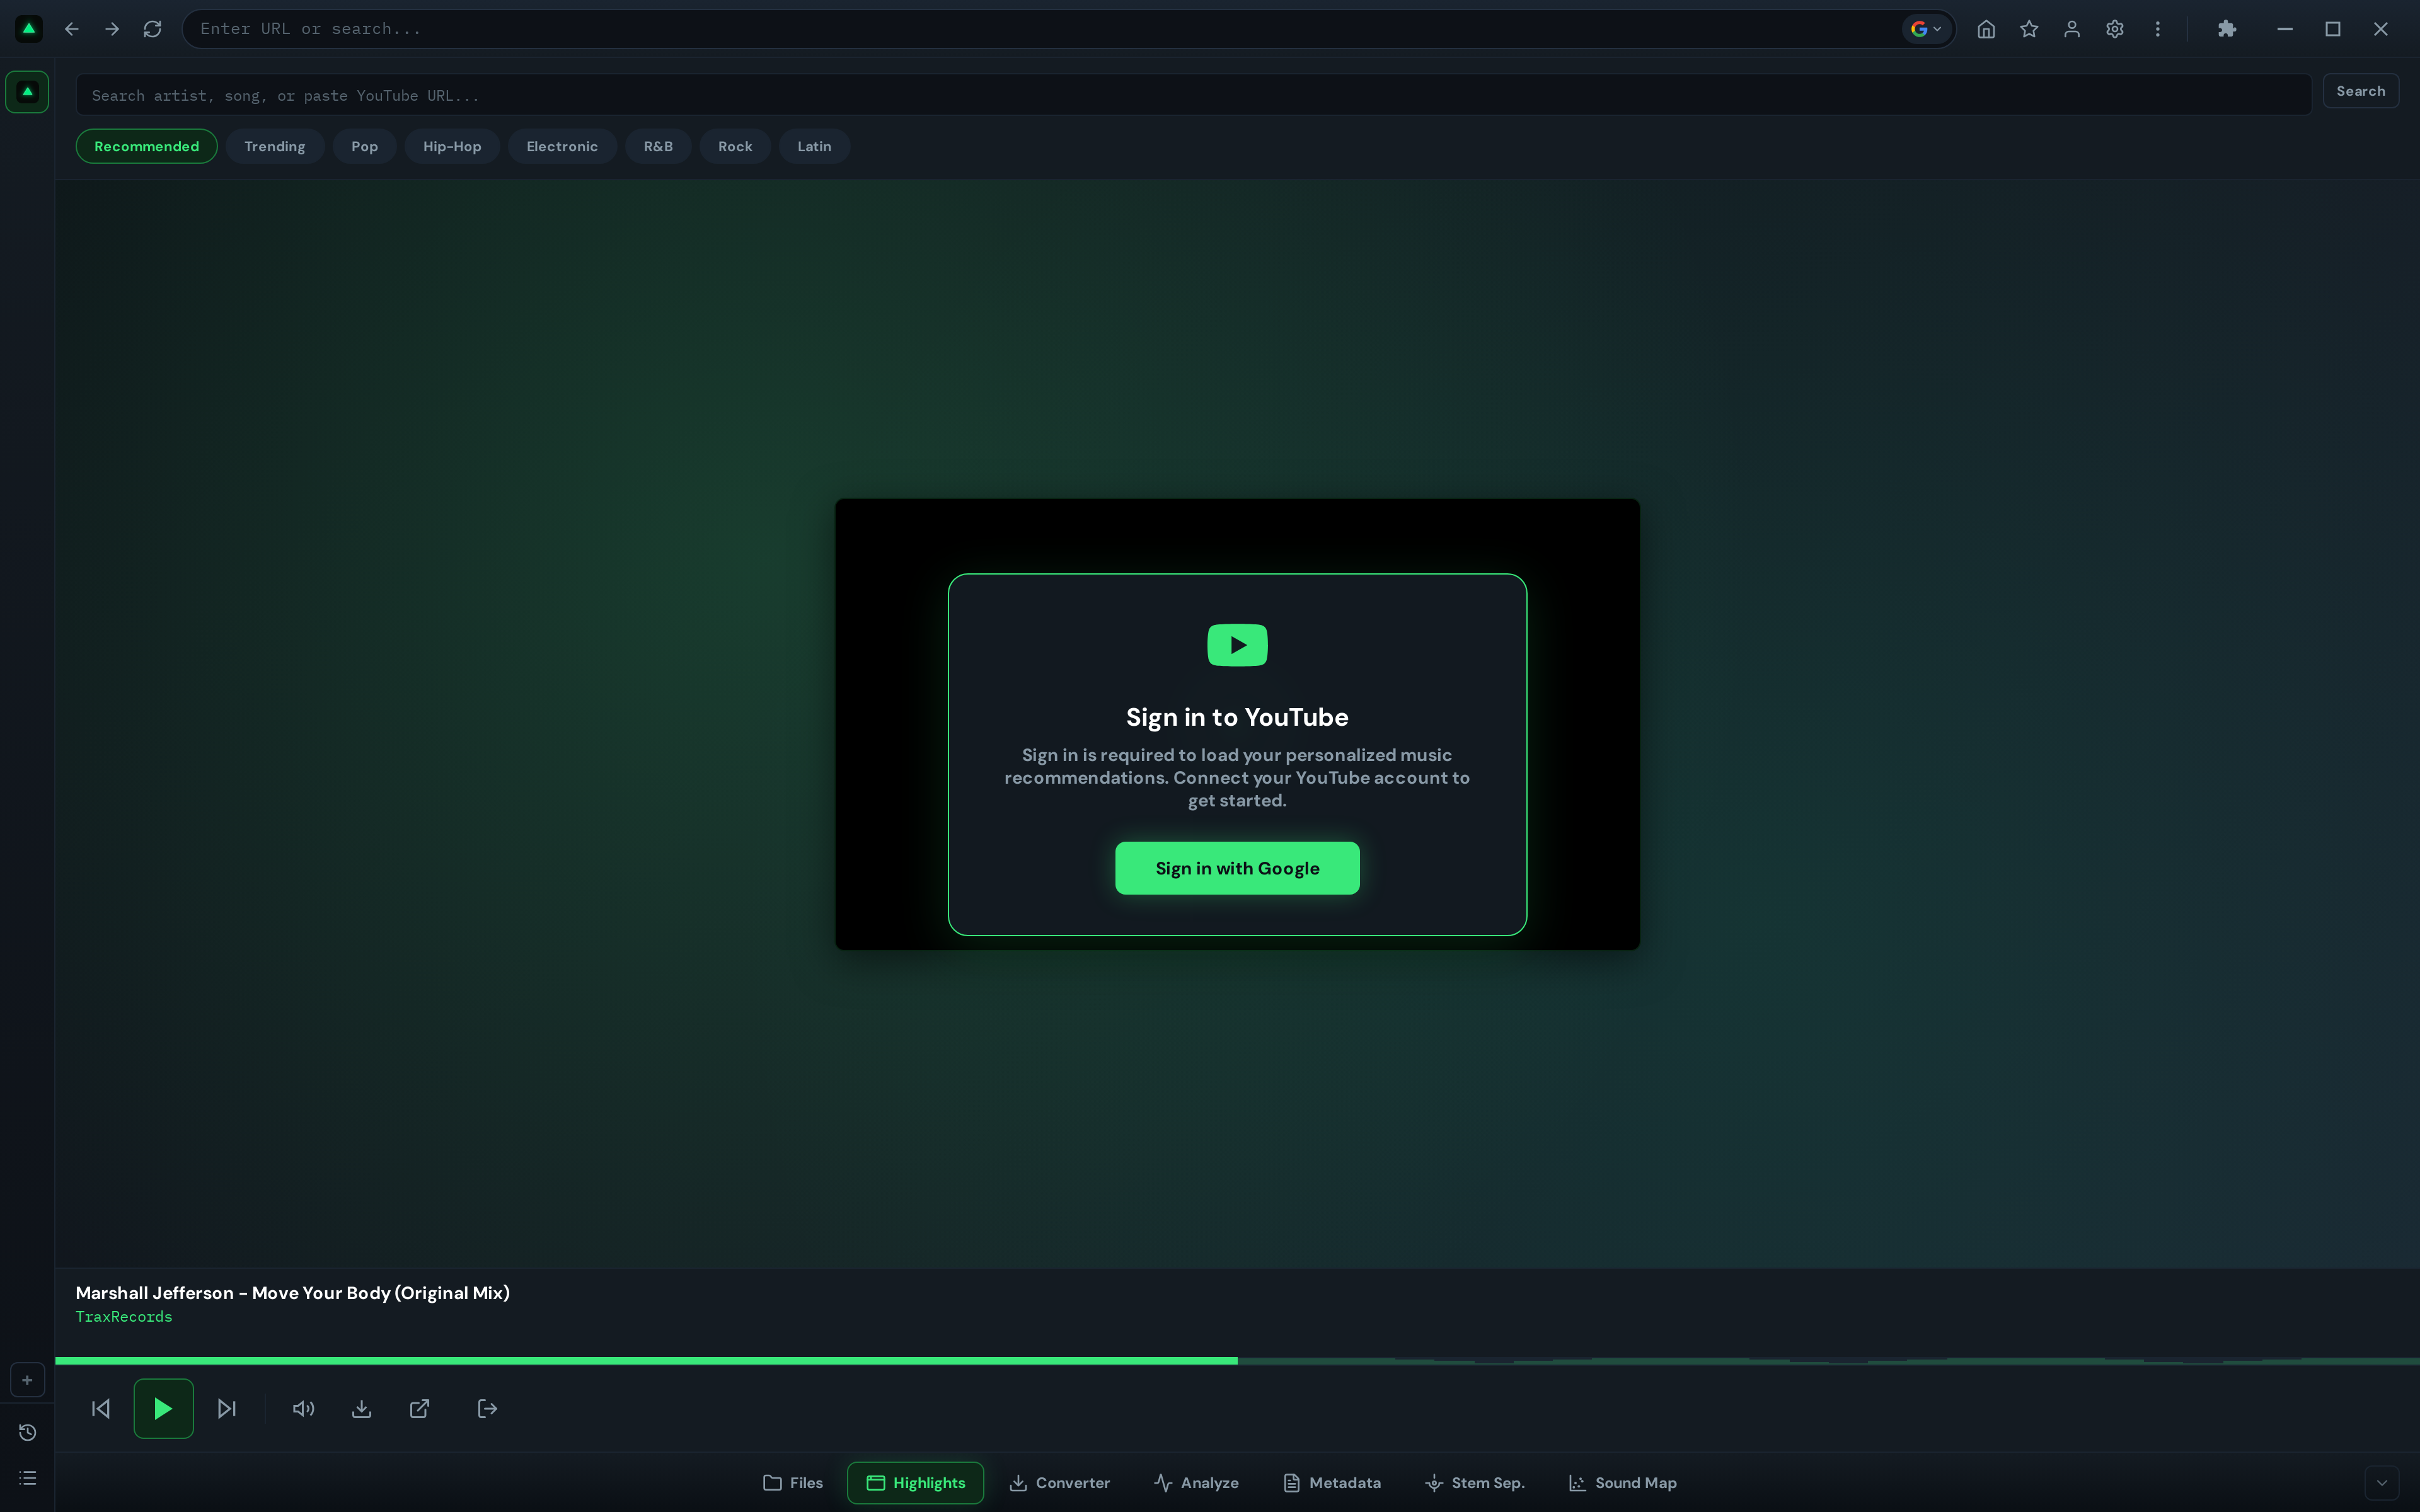Click the YouTube play logo in dialog
Image resolution: width=2420 pixels, height=1512 pixels.
click(x=1237, y=645)
